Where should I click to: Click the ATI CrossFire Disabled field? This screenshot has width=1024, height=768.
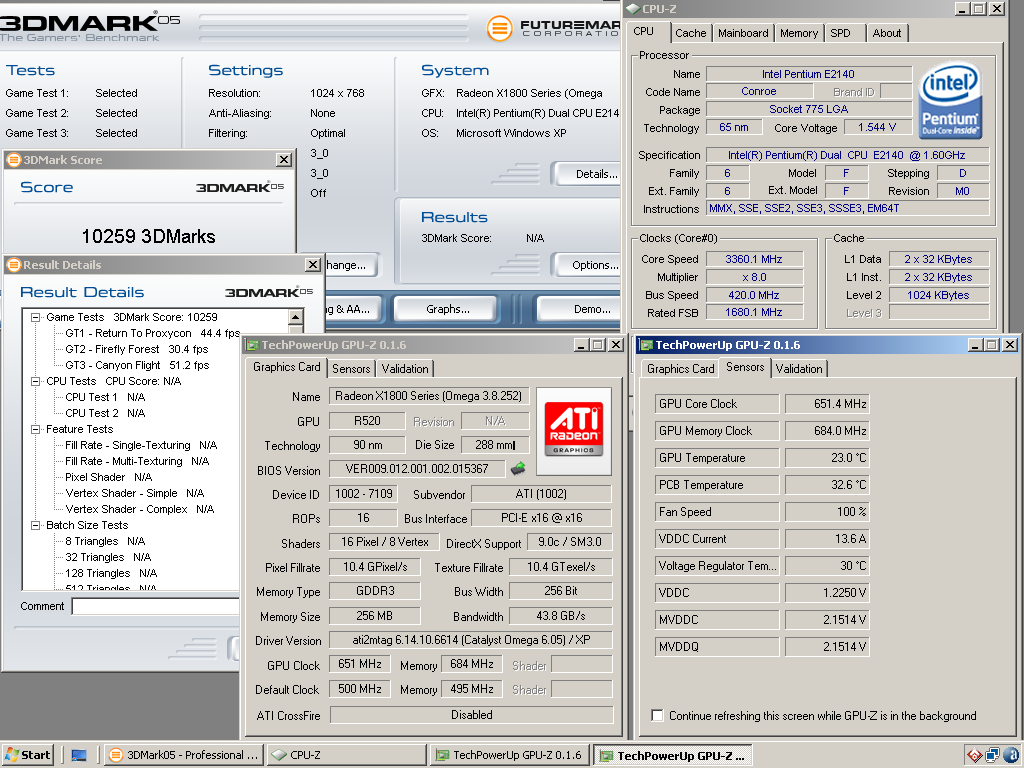pyautogui.click(x=472, y=715)
